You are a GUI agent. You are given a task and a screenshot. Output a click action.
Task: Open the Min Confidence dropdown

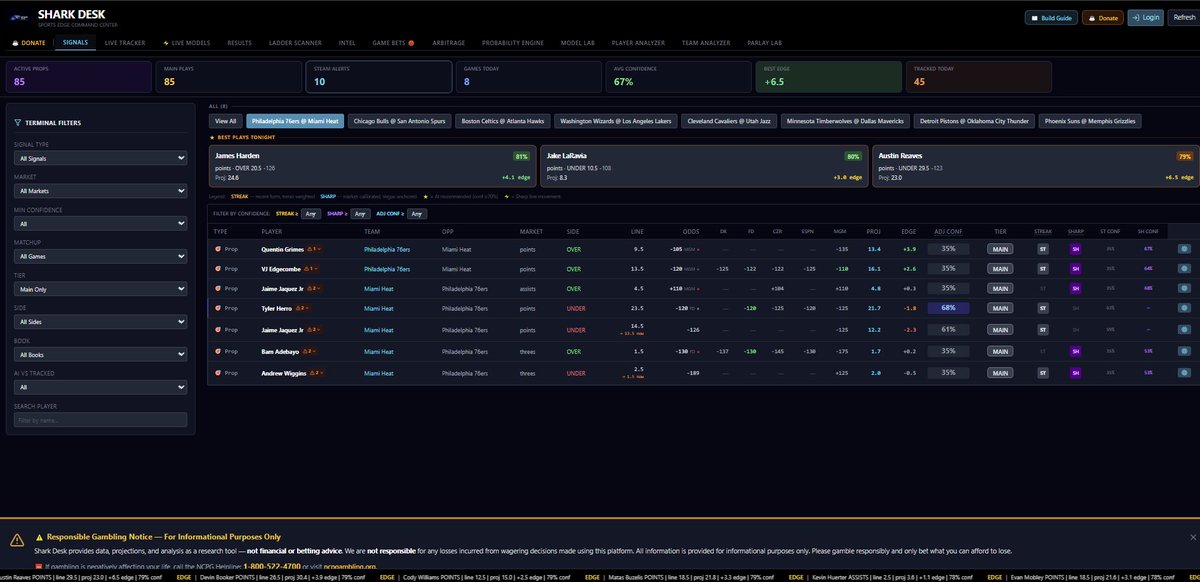100,224
